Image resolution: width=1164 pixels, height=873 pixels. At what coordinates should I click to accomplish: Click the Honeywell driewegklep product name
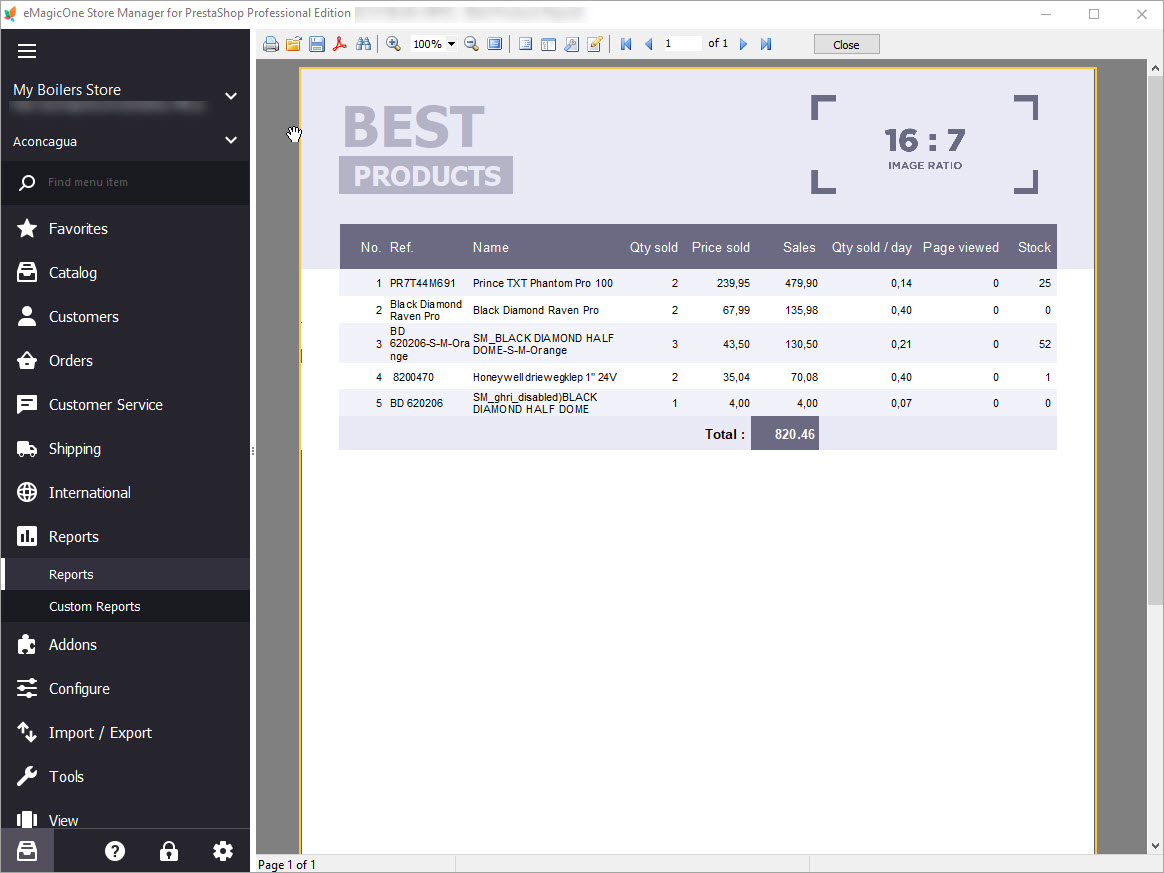click(544, 377)
